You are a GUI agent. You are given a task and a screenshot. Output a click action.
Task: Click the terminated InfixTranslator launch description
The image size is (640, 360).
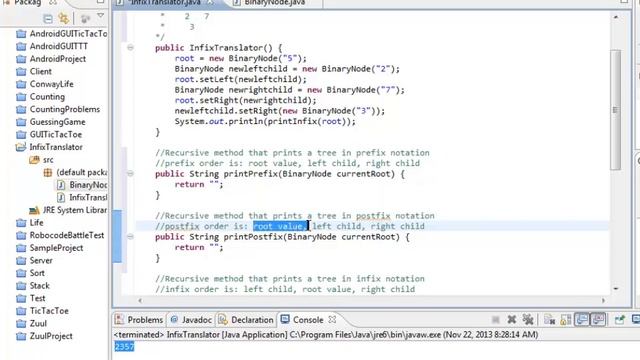(326, 335)
